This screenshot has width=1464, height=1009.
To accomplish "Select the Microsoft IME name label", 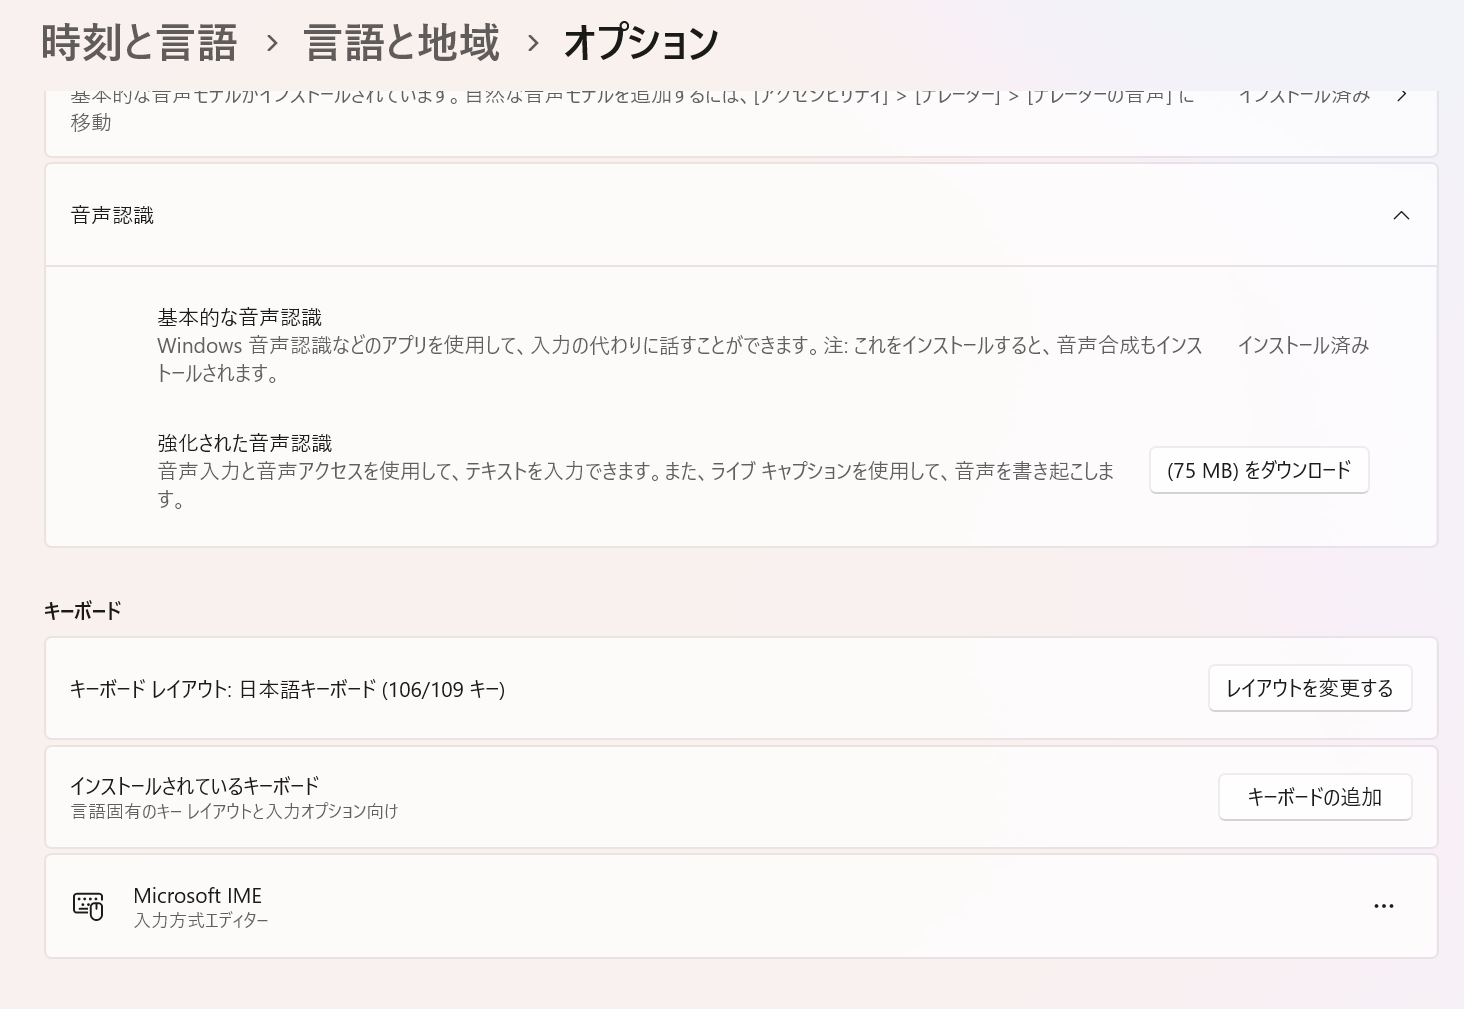I will [x=197, y=895].
